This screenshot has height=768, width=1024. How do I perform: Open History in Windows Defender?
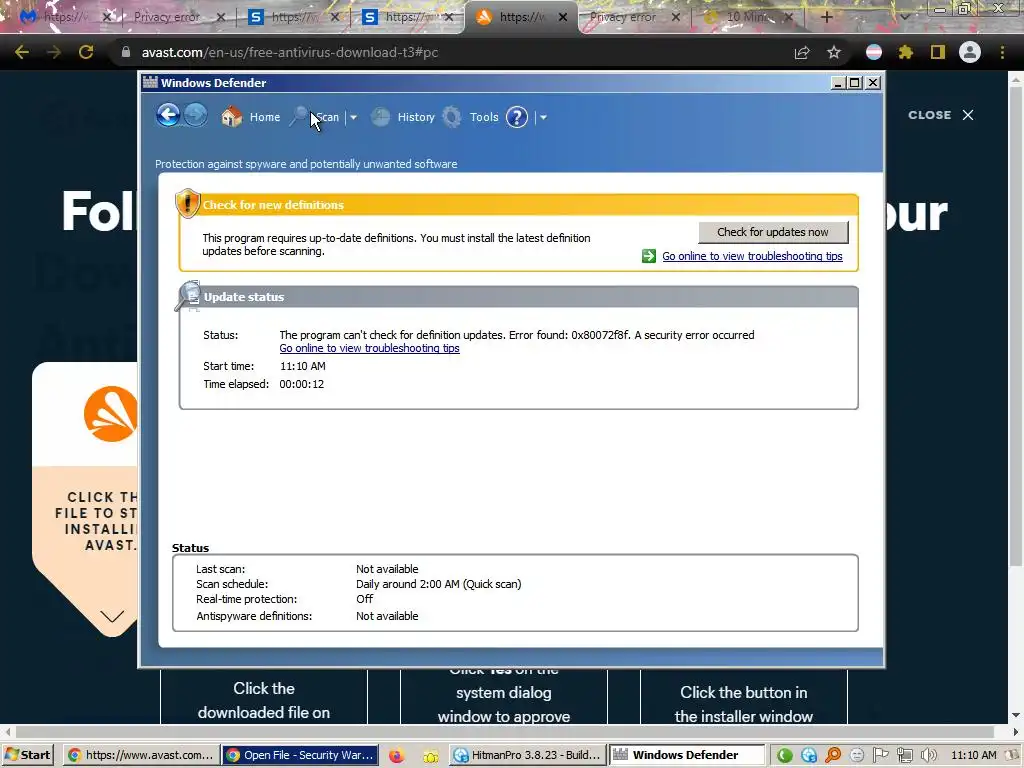pos(416,117)
